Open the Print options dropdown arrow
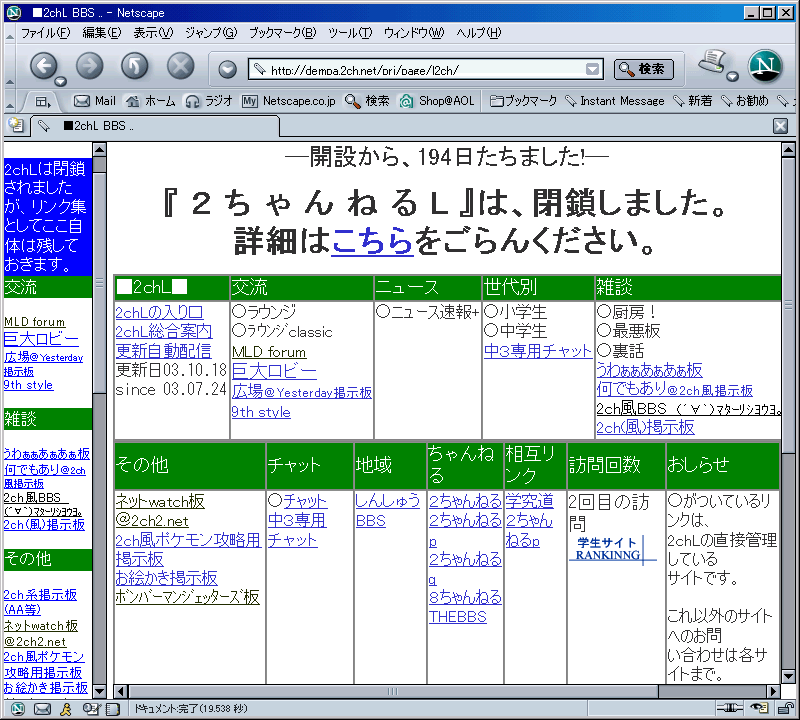800x720 pixels. tap(733, 77)
